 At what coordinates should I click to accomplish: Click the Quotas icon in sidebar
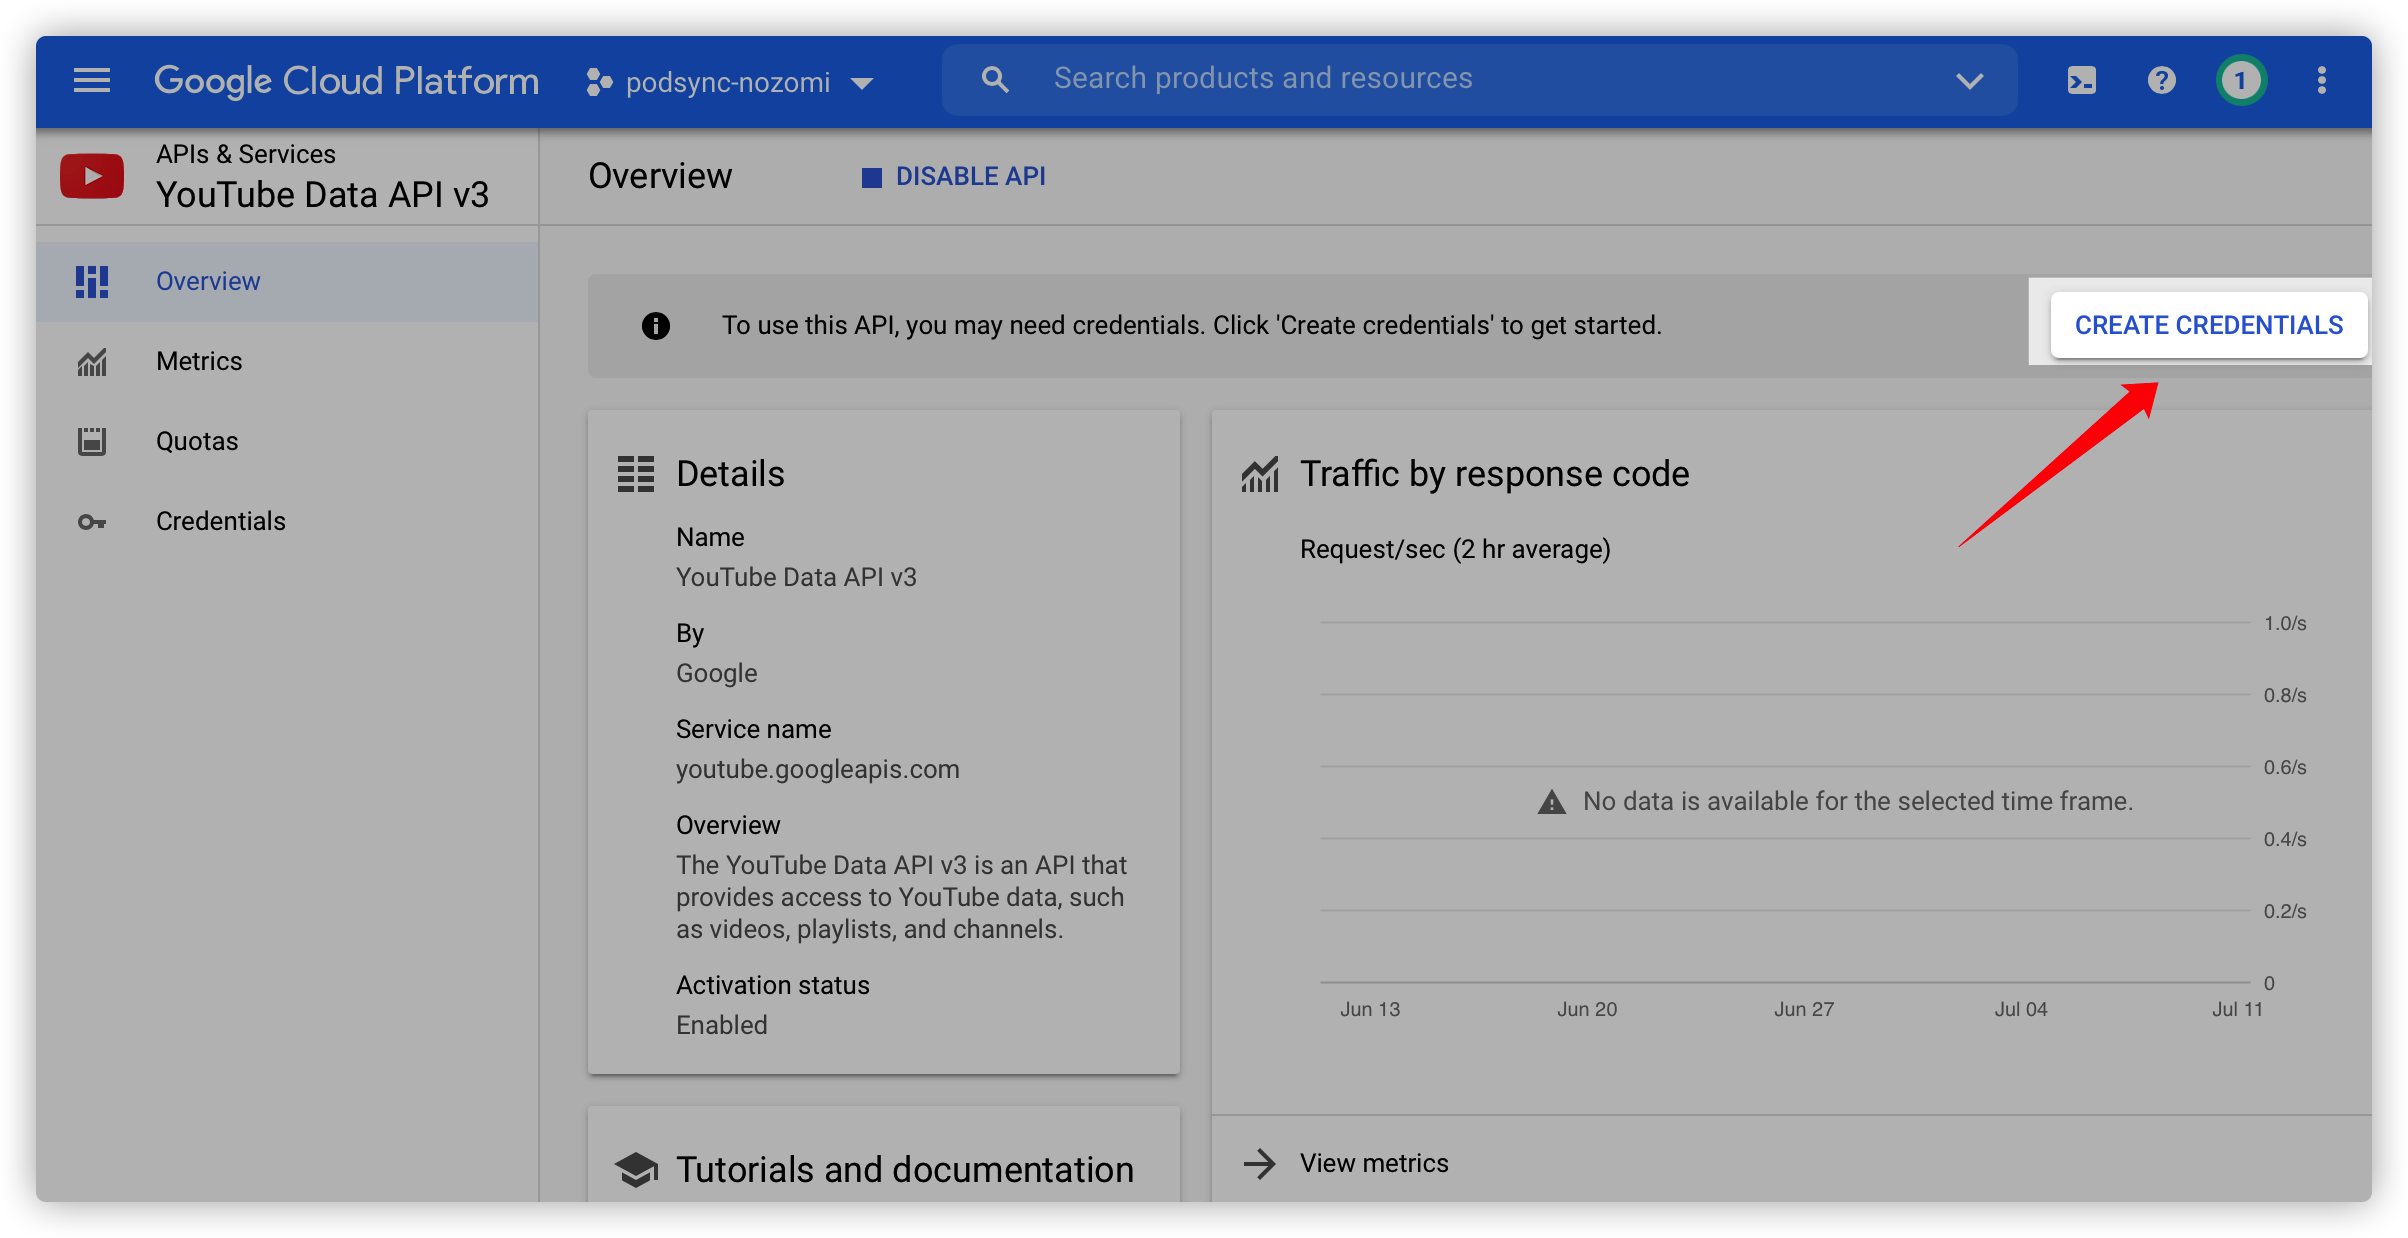click(x=92, y=441)
